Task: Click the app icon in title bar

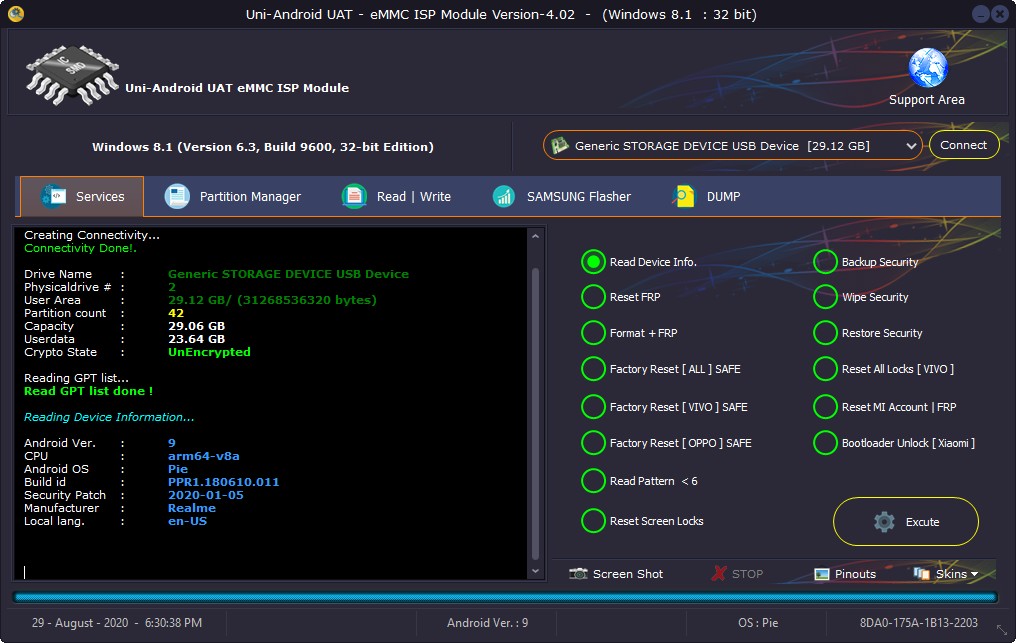Action: click(x=15, y=14)
